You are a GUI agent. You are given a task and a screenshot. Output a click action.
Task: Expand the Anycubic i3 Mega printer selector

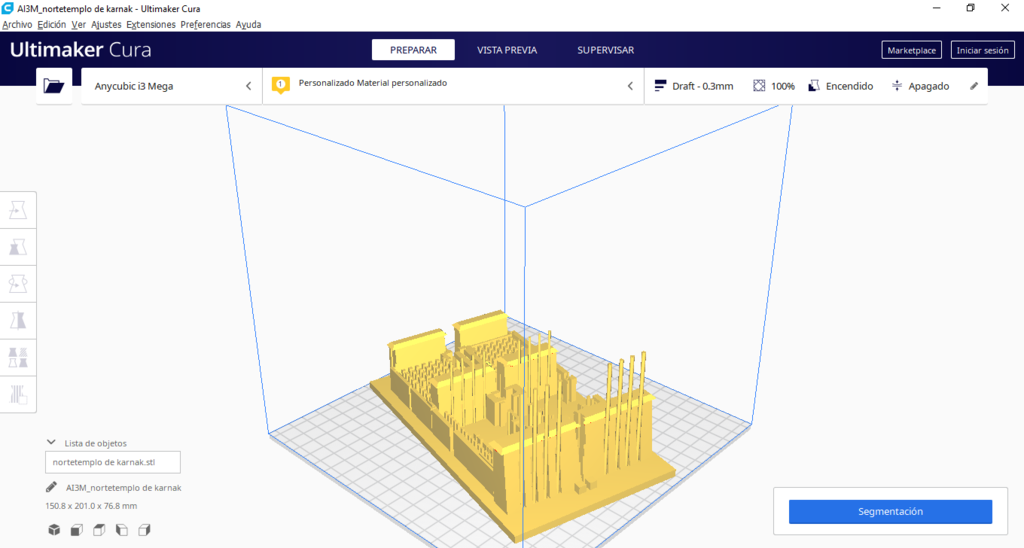(172, 86)
